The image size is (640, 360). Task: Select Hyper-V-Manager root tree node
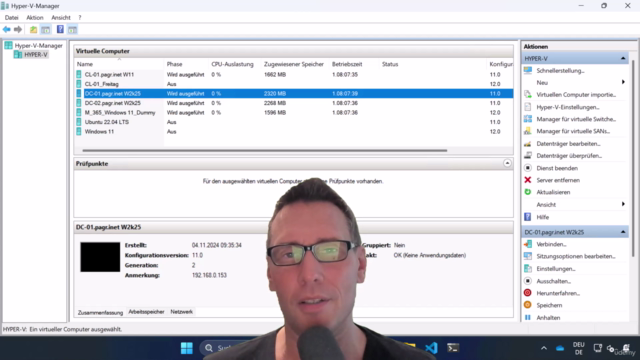click(38, 46)
